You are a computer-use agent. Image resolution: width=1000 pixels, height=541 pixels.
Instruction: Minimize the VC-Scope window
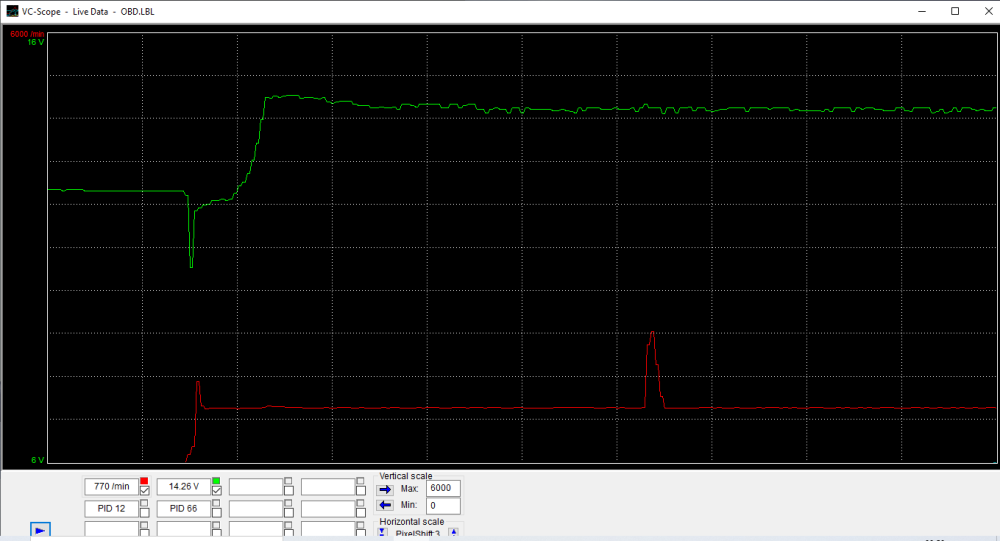point(922,11)
